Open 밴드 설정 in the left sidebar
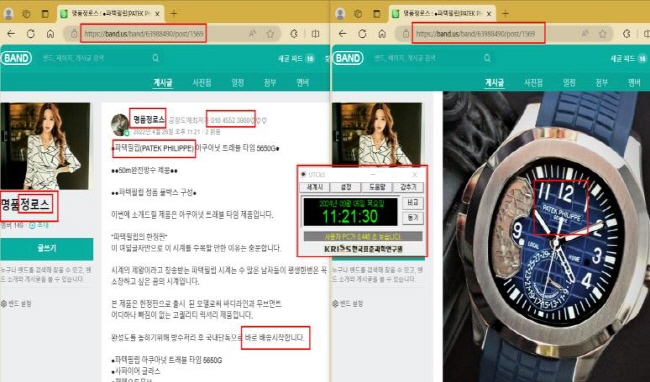Viewport: 650px width, 382px height. pyautogui.click(x=16, y=304)
